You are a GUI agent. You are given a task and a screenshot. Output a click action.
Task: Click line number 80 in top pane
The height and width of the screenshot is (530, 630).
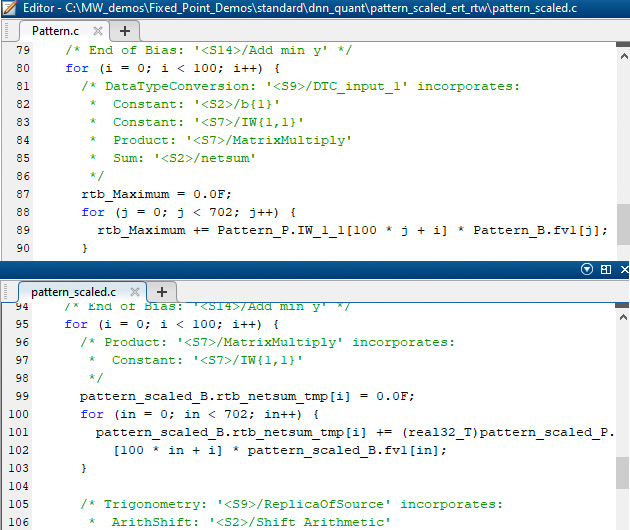click(24, 68)
